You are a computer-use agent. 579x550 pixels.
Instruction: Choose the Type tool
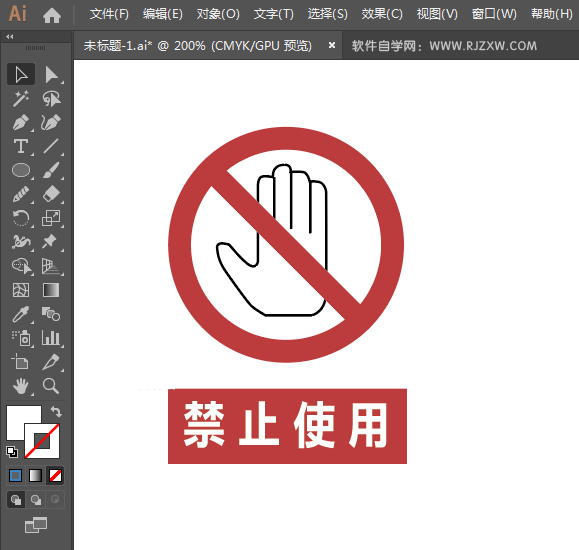[x=21, y=147]
